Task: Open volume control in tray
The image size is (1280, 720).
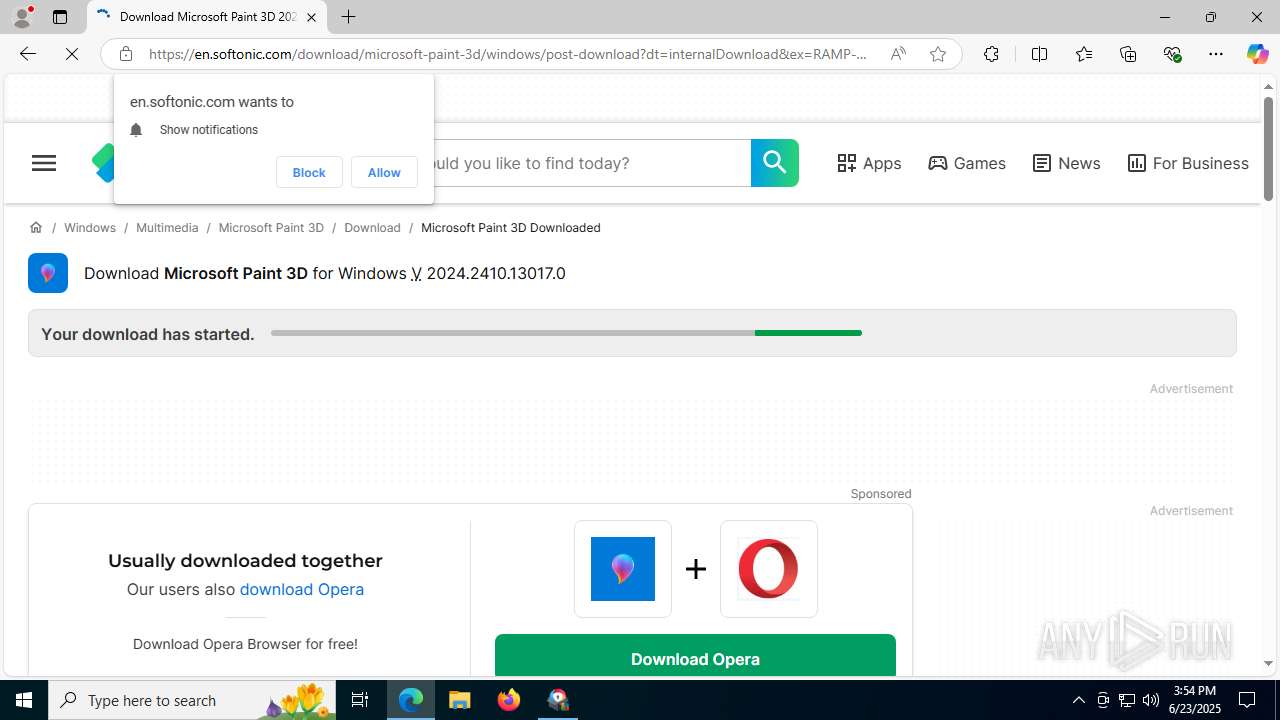Action: point(1151,700)
